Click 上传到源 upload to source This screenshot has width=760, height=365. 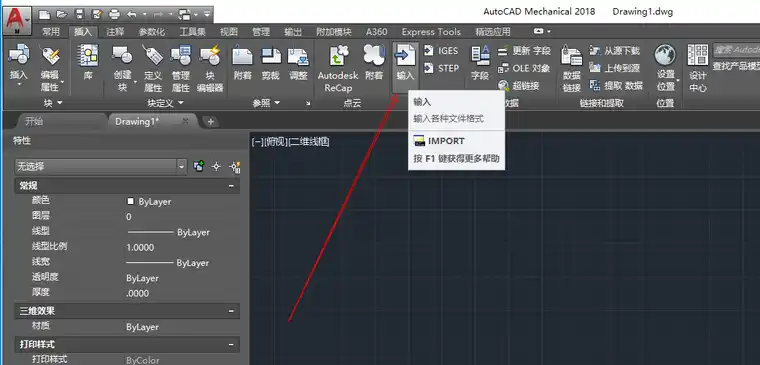[x=614, y=68]
